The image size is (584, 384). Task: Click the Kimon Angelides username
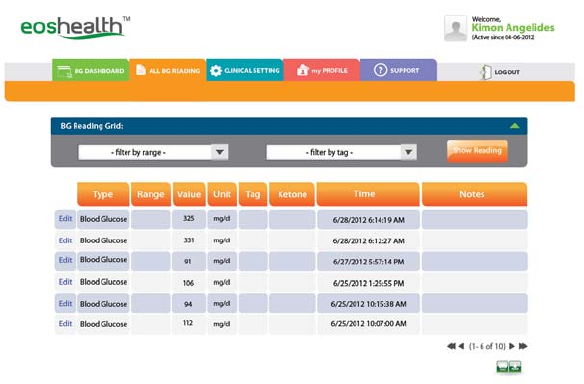[x=513, y=28]
